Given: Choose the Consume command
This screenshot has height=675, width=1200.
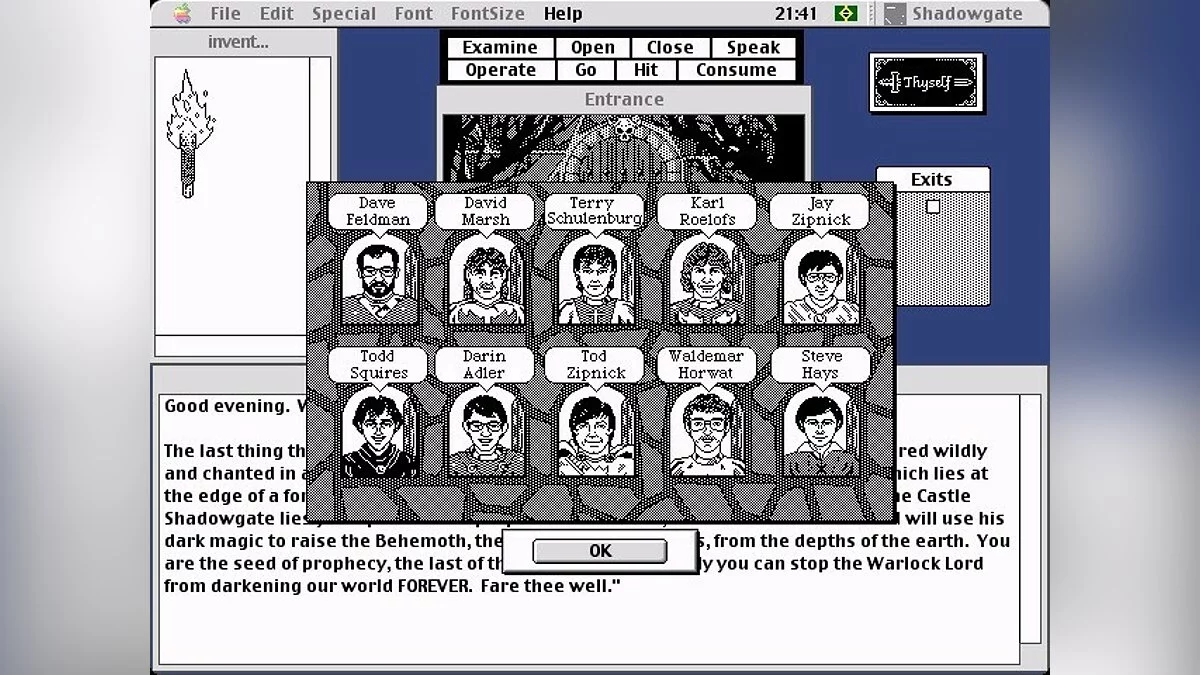Looking at the screenshot, I should pyautogui.click(x=736, y=70).
